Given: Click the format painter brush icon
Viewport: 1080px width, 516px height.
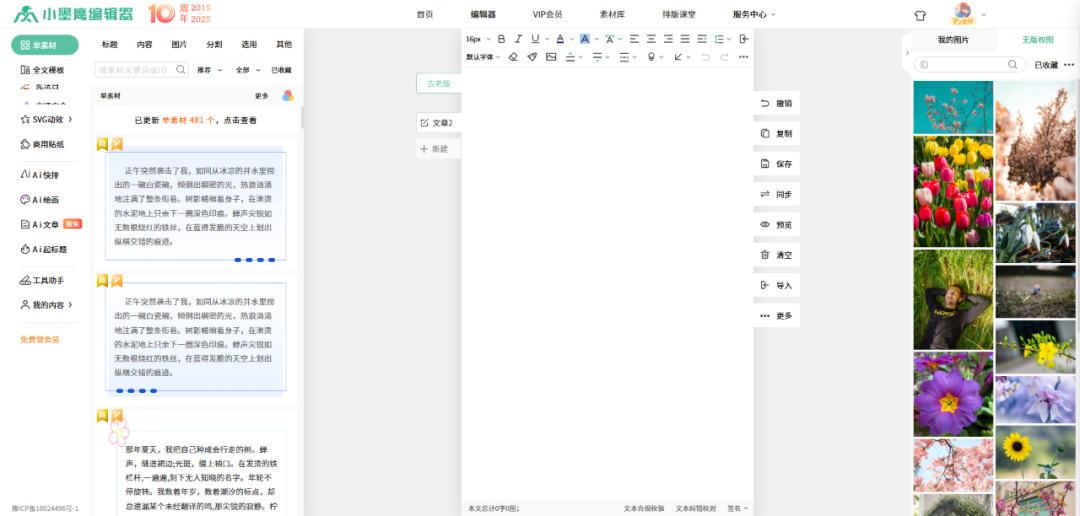Looking at the screenshot, I should (532, 57).
